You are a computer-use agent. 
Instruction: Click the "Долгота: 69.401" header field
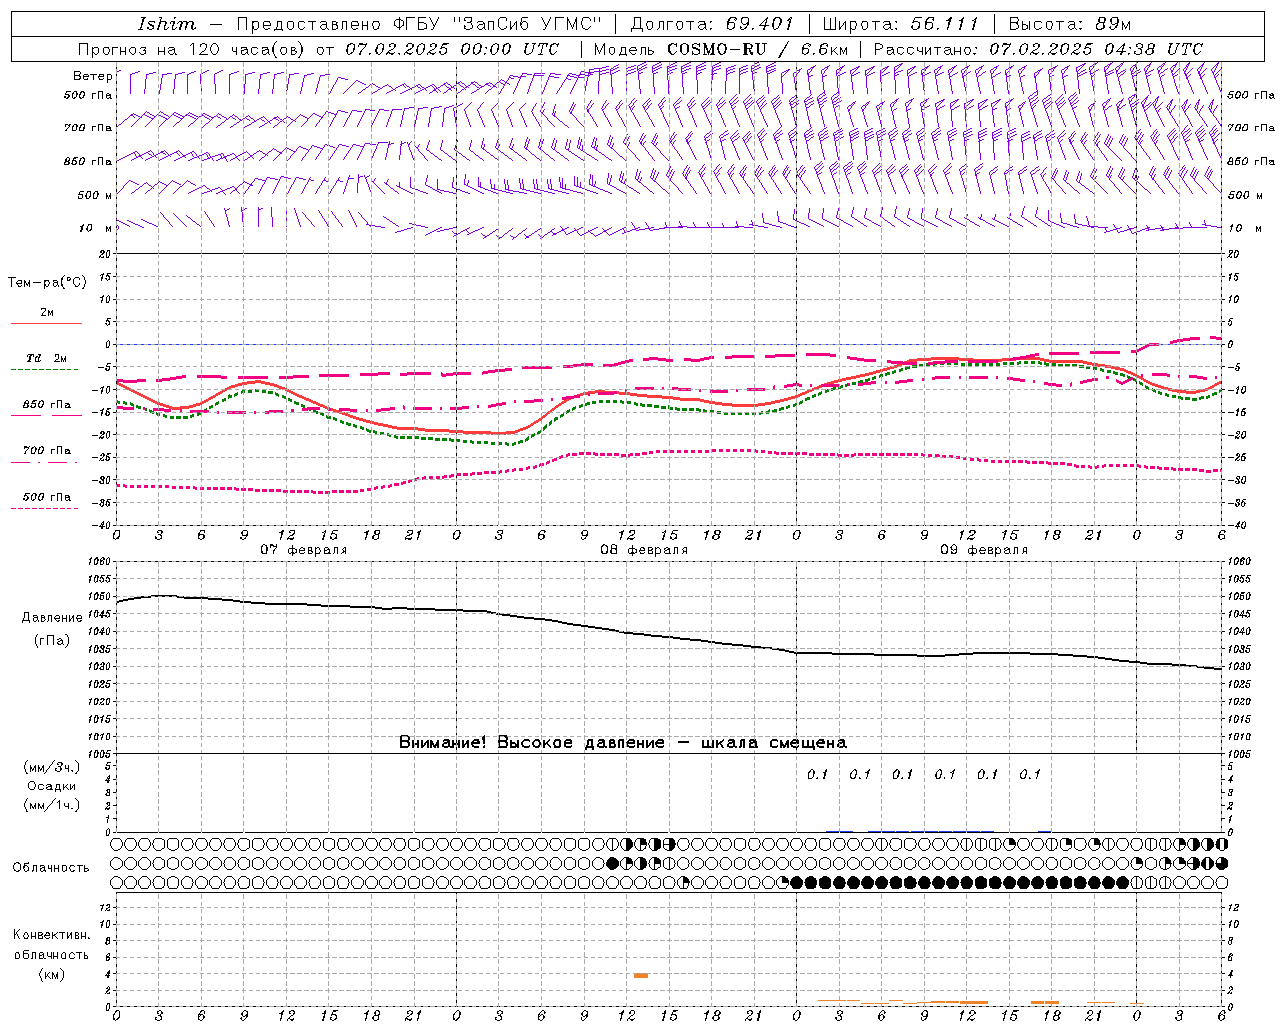point(711,24)
